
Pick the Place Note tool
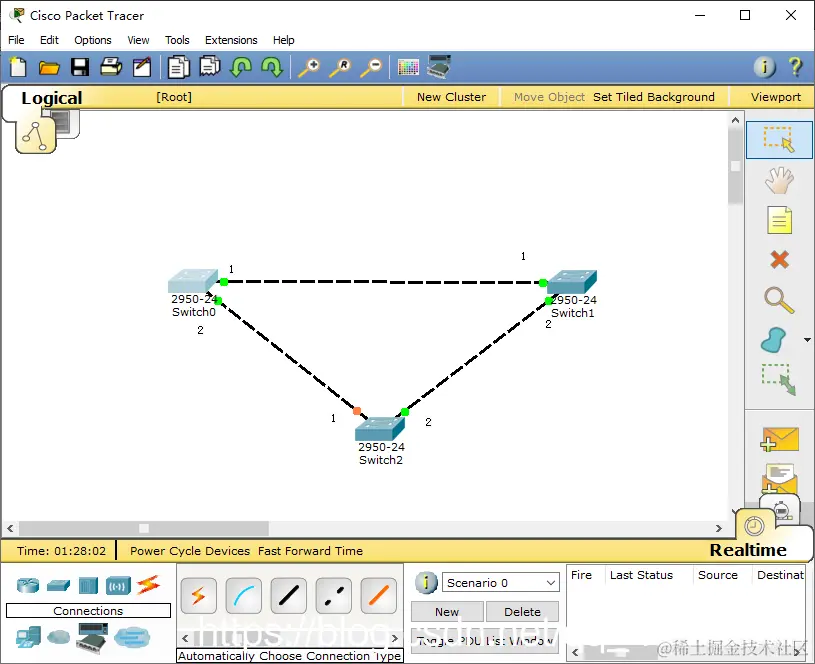point(779,220)
